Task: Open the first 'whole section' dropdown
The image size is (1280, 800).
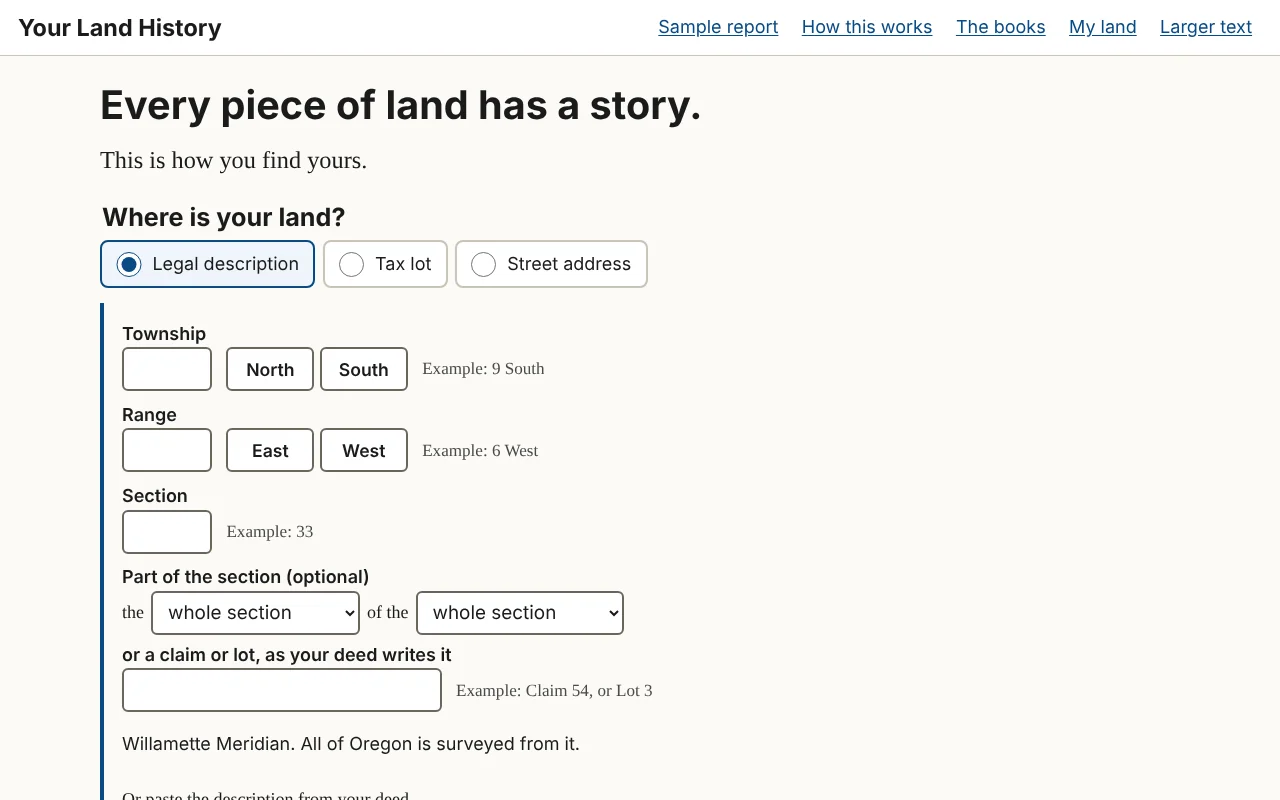Action: (x=255, y=613)
